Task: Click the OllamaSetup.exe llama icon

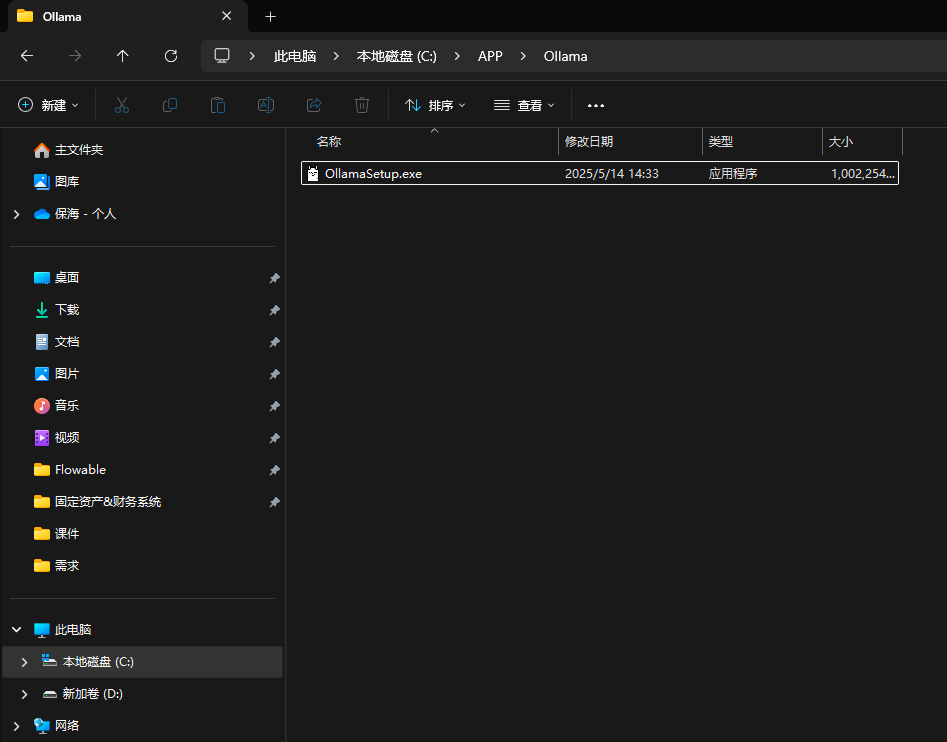Action: pyautogui.click(x=313, y=173)
